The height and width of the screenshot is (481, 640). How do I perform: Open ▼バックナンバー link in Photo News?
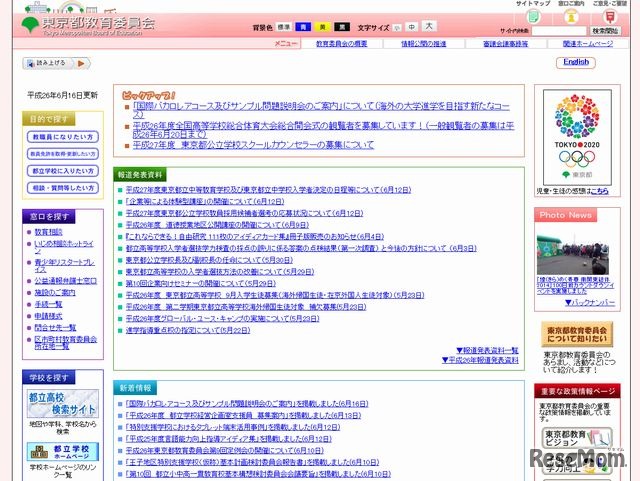pyautogui.click(x=590, y=303)
